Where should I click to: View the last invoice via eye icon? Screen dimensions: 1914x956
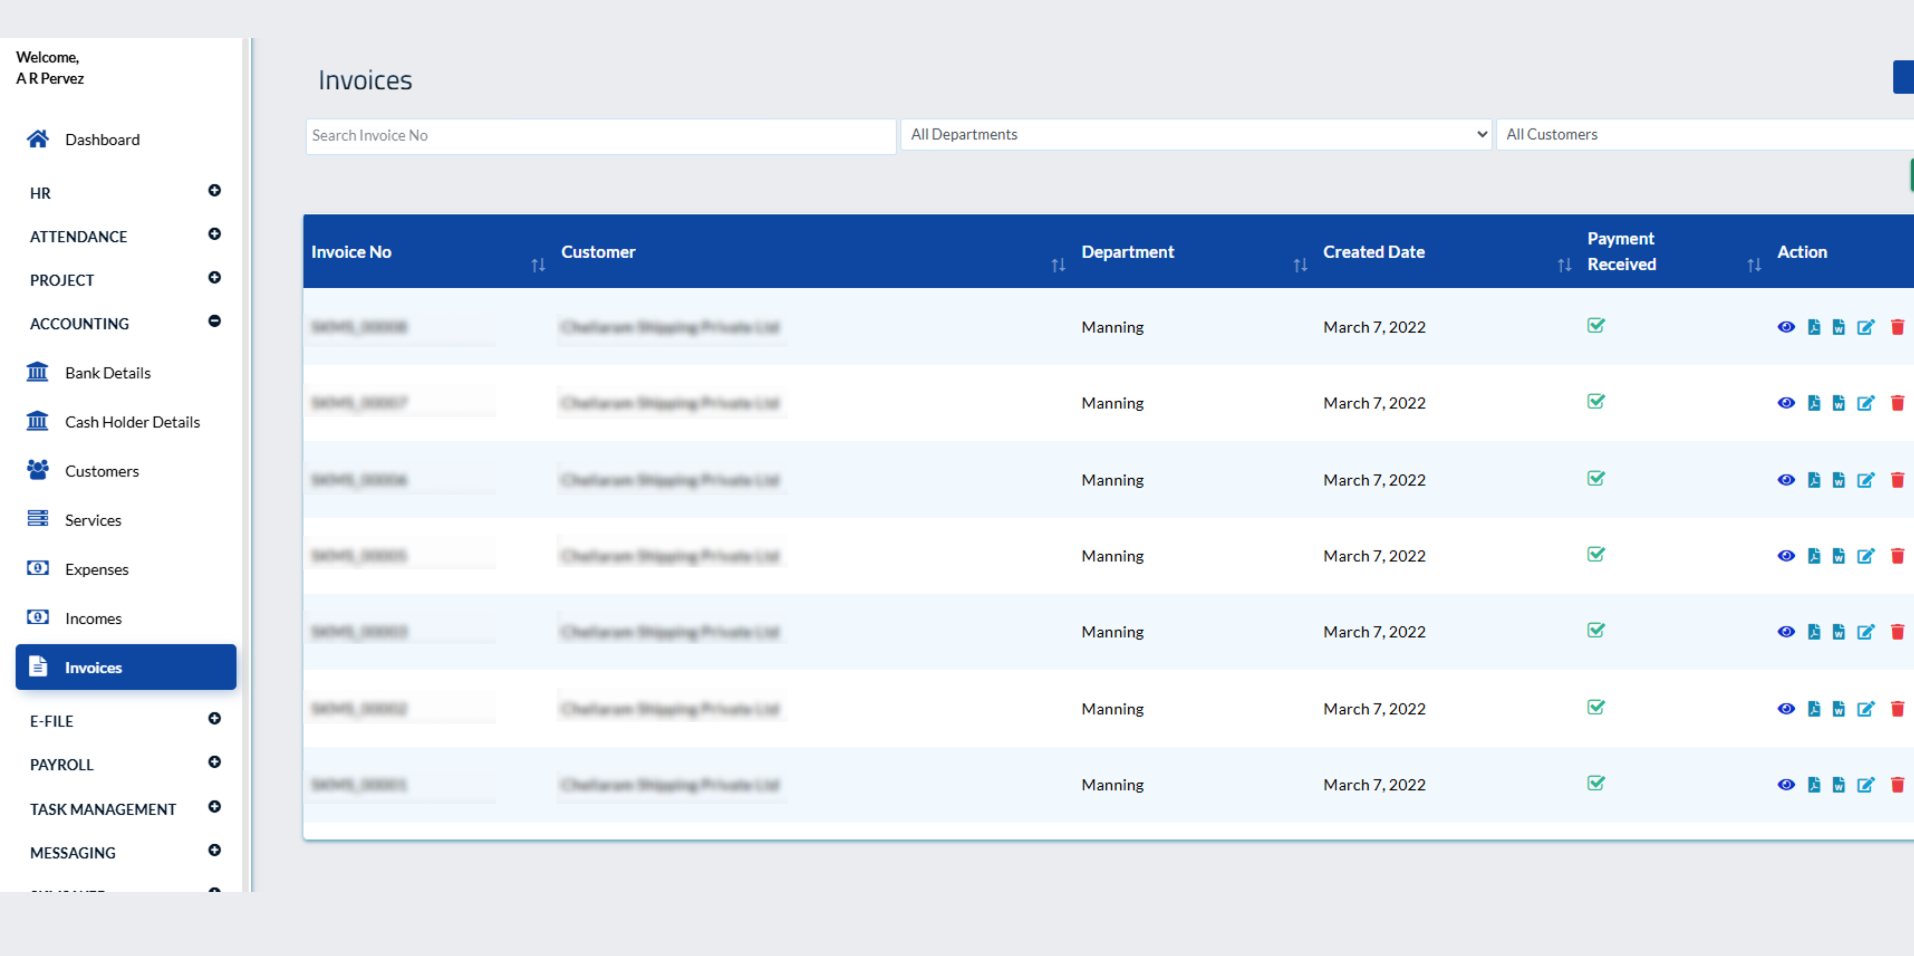[1786, 785]
